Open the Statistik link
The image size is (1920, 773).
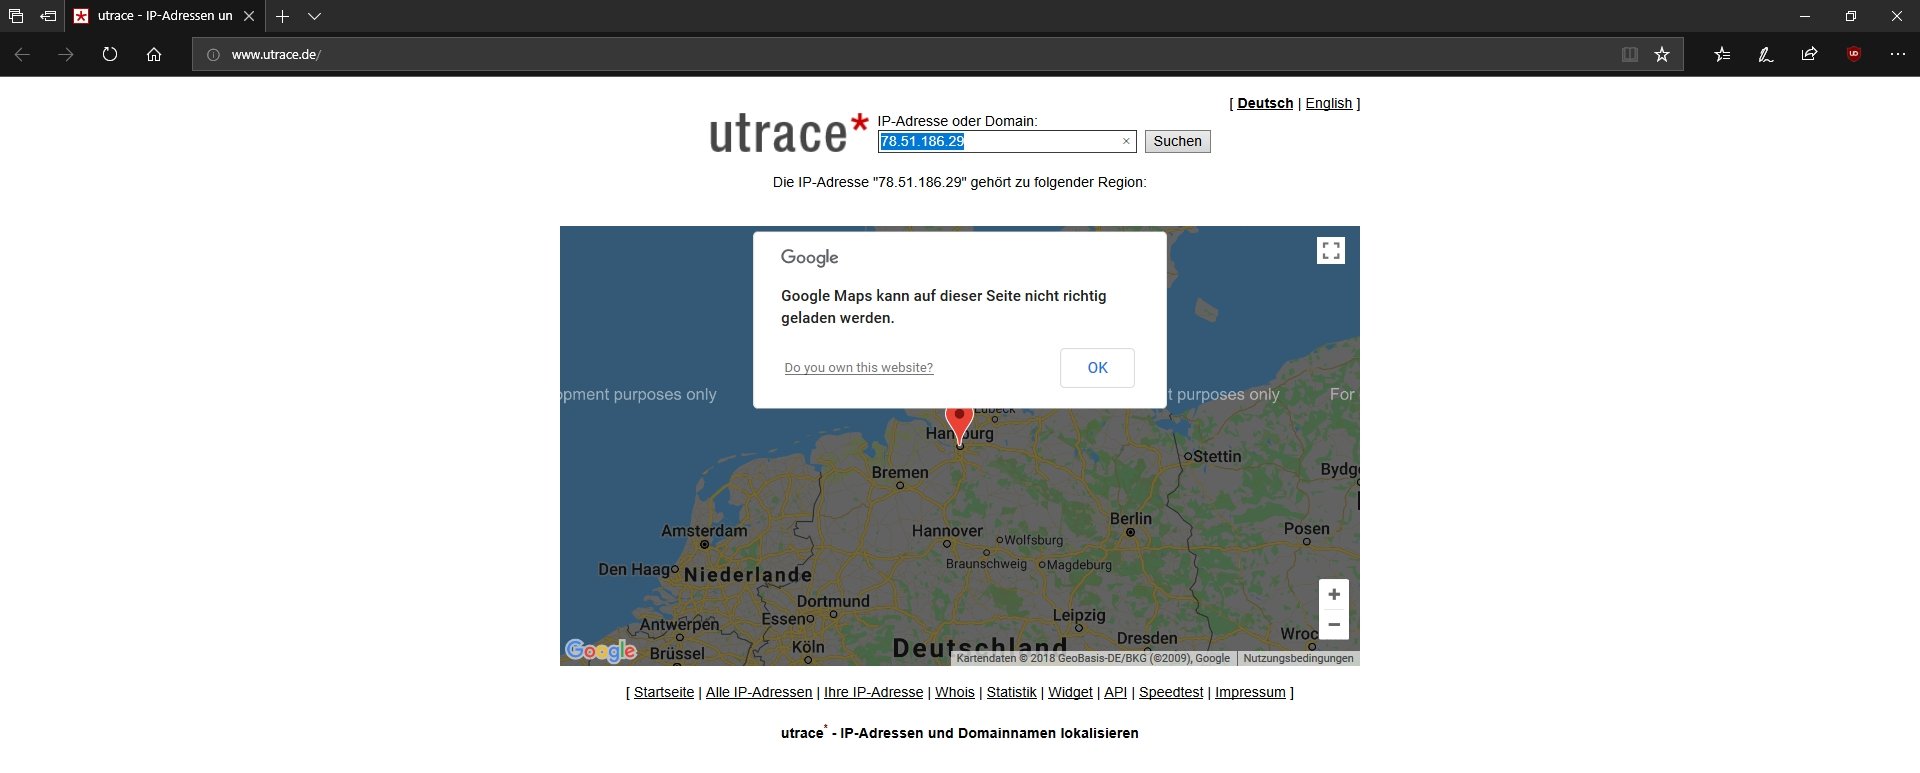(x=1012, y=692)
